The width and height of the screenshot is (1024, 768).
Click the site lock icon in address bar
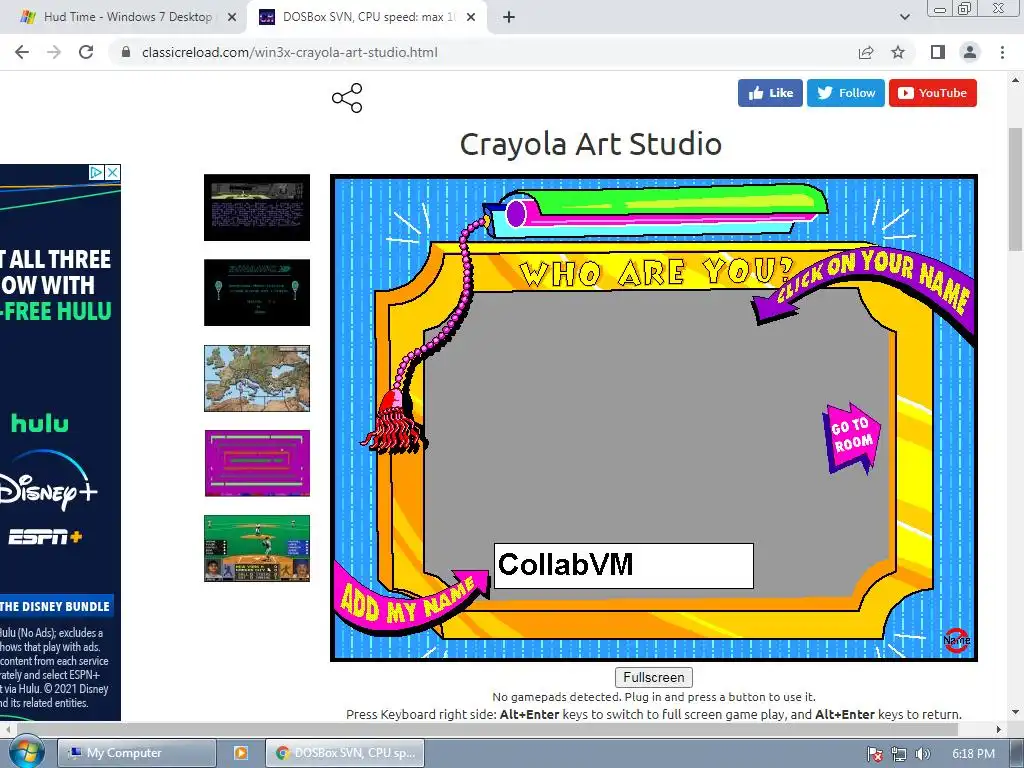pos(126,52)
